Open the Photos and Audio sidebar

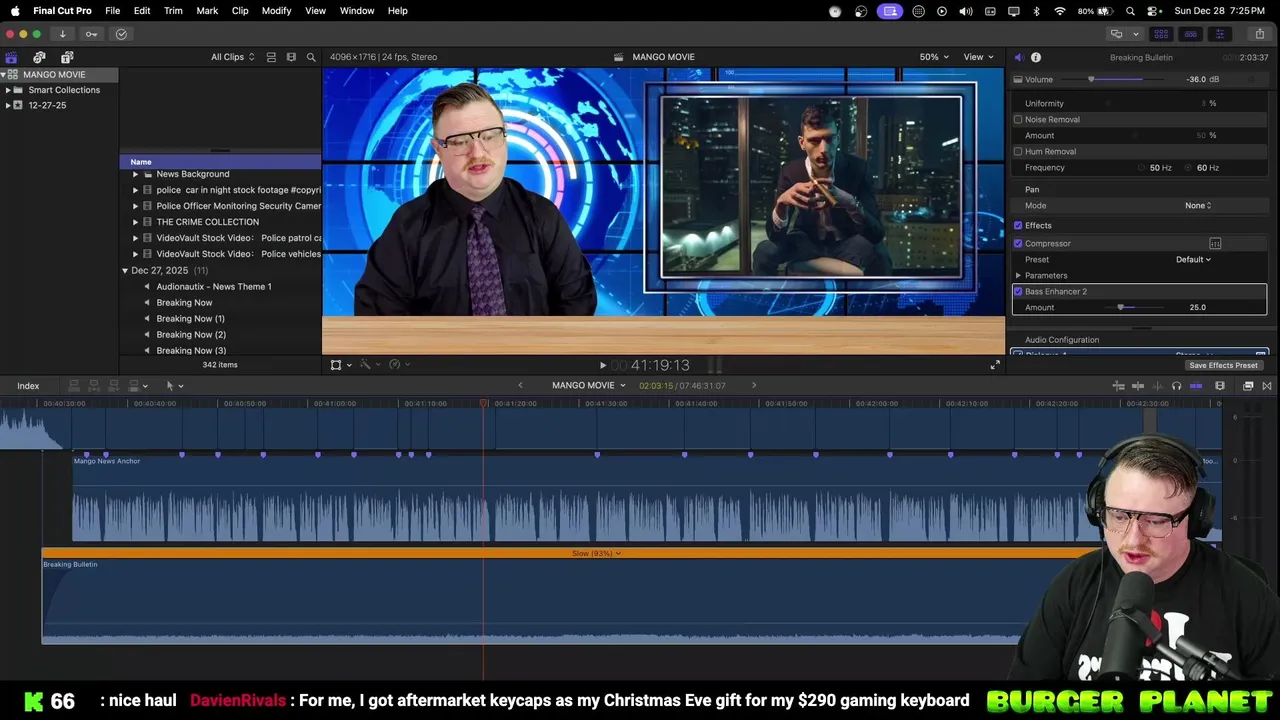tap(39, 57)
